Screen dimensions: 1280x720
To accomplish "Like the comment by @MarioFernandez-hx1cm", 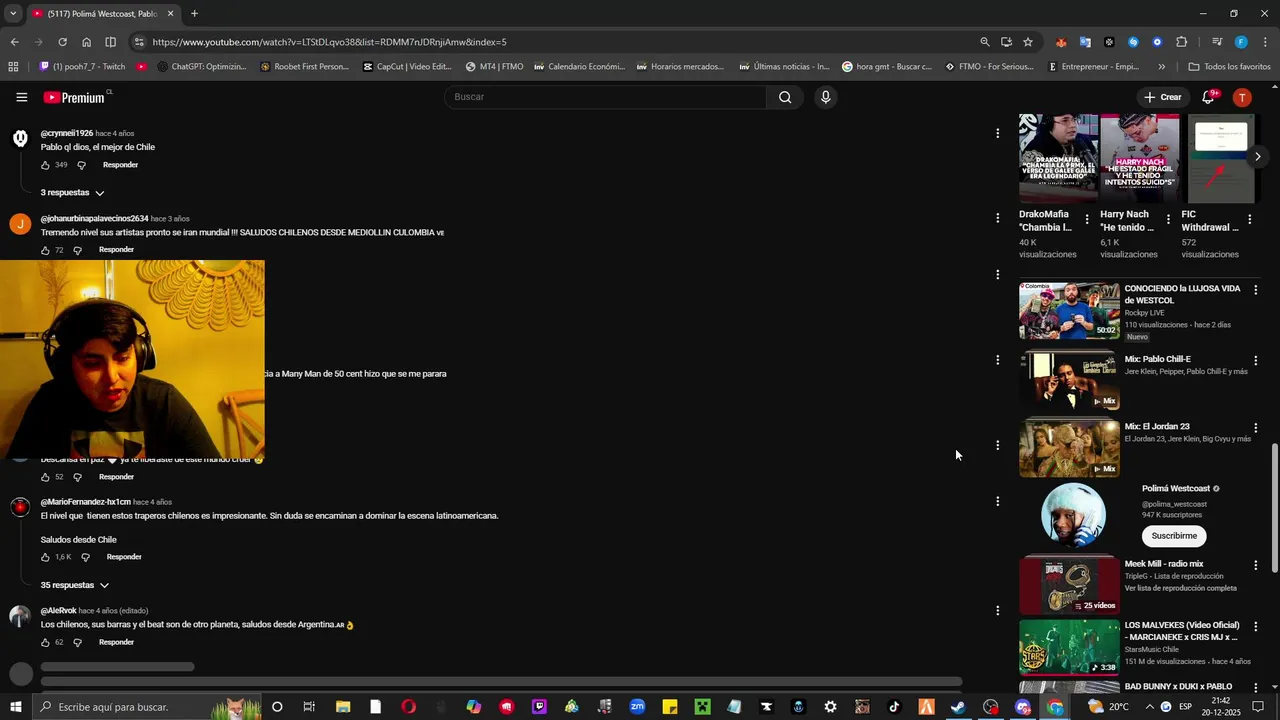I will tap(45, 557).
